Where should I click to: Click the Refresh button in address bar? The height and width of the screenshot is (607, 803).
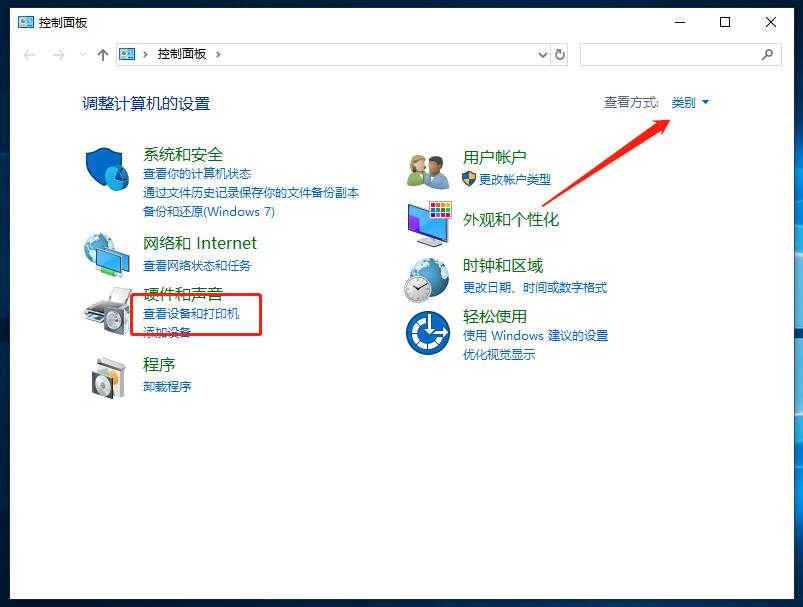[560, 54]
